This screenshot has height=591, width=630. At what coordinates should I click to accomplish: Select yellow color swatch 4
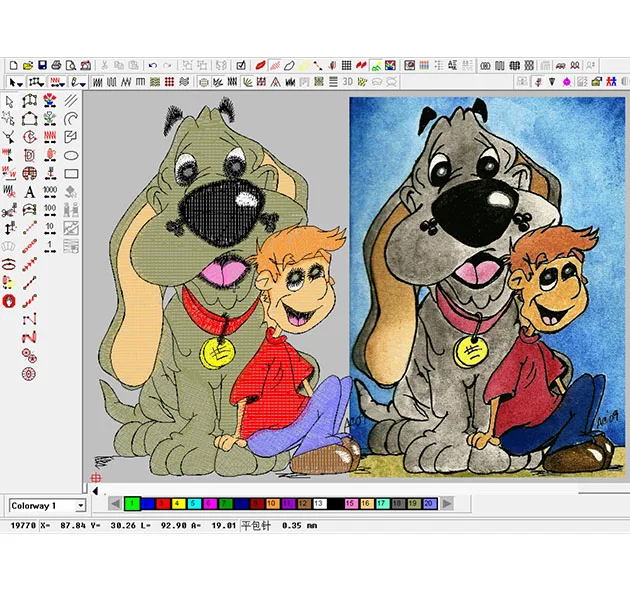pyautogui.click(x=178, y=503)
